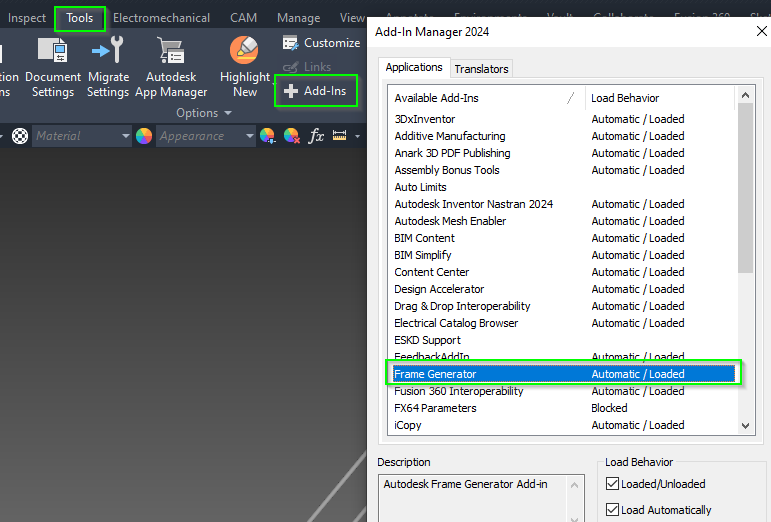This screenshot has width=771, height=522.
Task: Open the Electromechanical ribbon tab
Action: coord(161,18)
